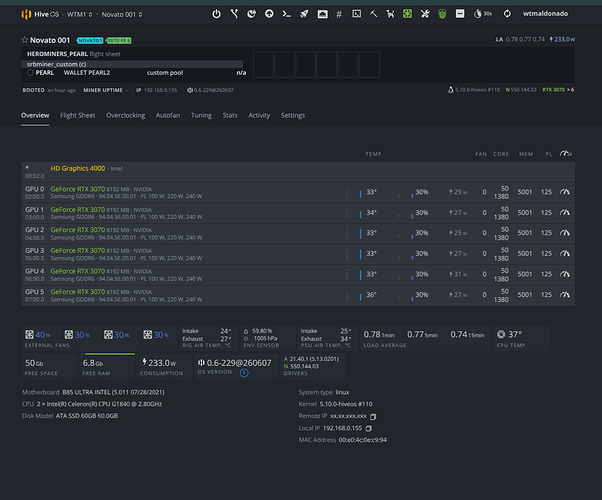The height and width of the screenshot is (500, 602).
Task: Click the network fork icon in toolbar
Action: click(234, 14)
